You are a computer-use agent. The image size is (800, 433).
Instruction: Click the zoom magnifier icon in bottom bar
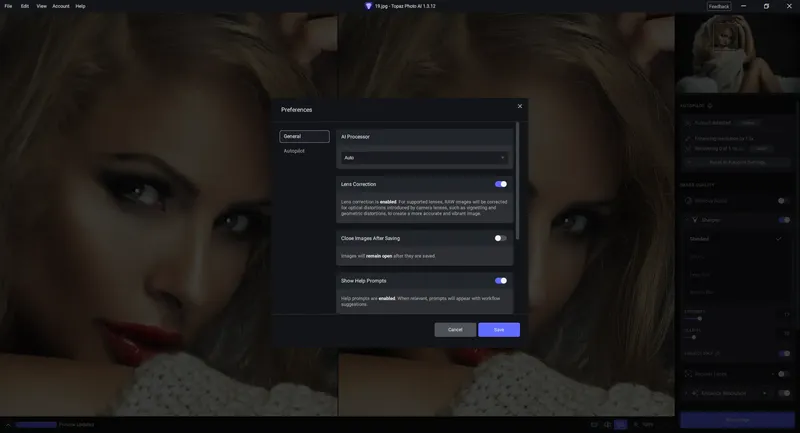point(636,424)
